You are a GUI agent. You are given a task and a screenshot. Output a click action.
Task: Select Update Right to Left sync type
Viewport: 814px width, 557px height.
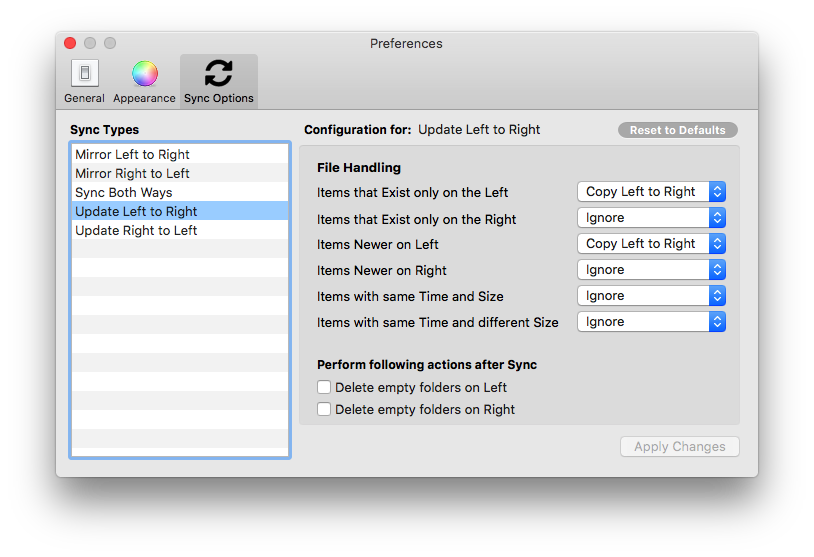(x=136, y=231)
